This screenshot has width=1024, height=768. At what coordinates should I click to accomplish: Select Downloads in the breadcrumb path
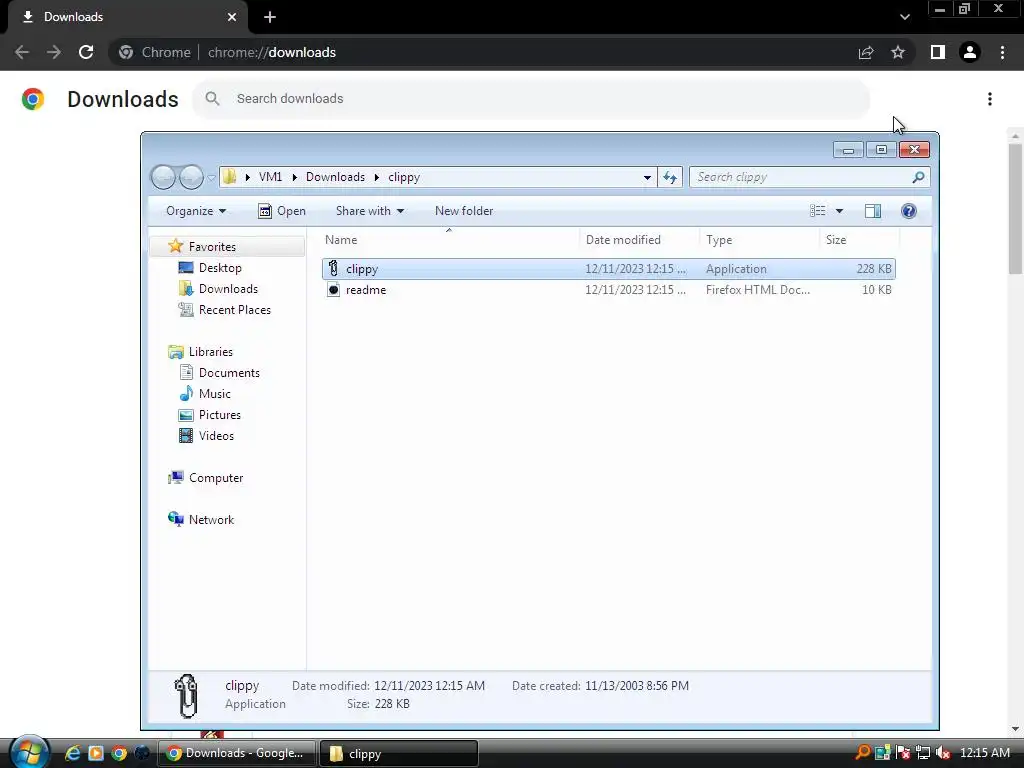coord(335,177)
